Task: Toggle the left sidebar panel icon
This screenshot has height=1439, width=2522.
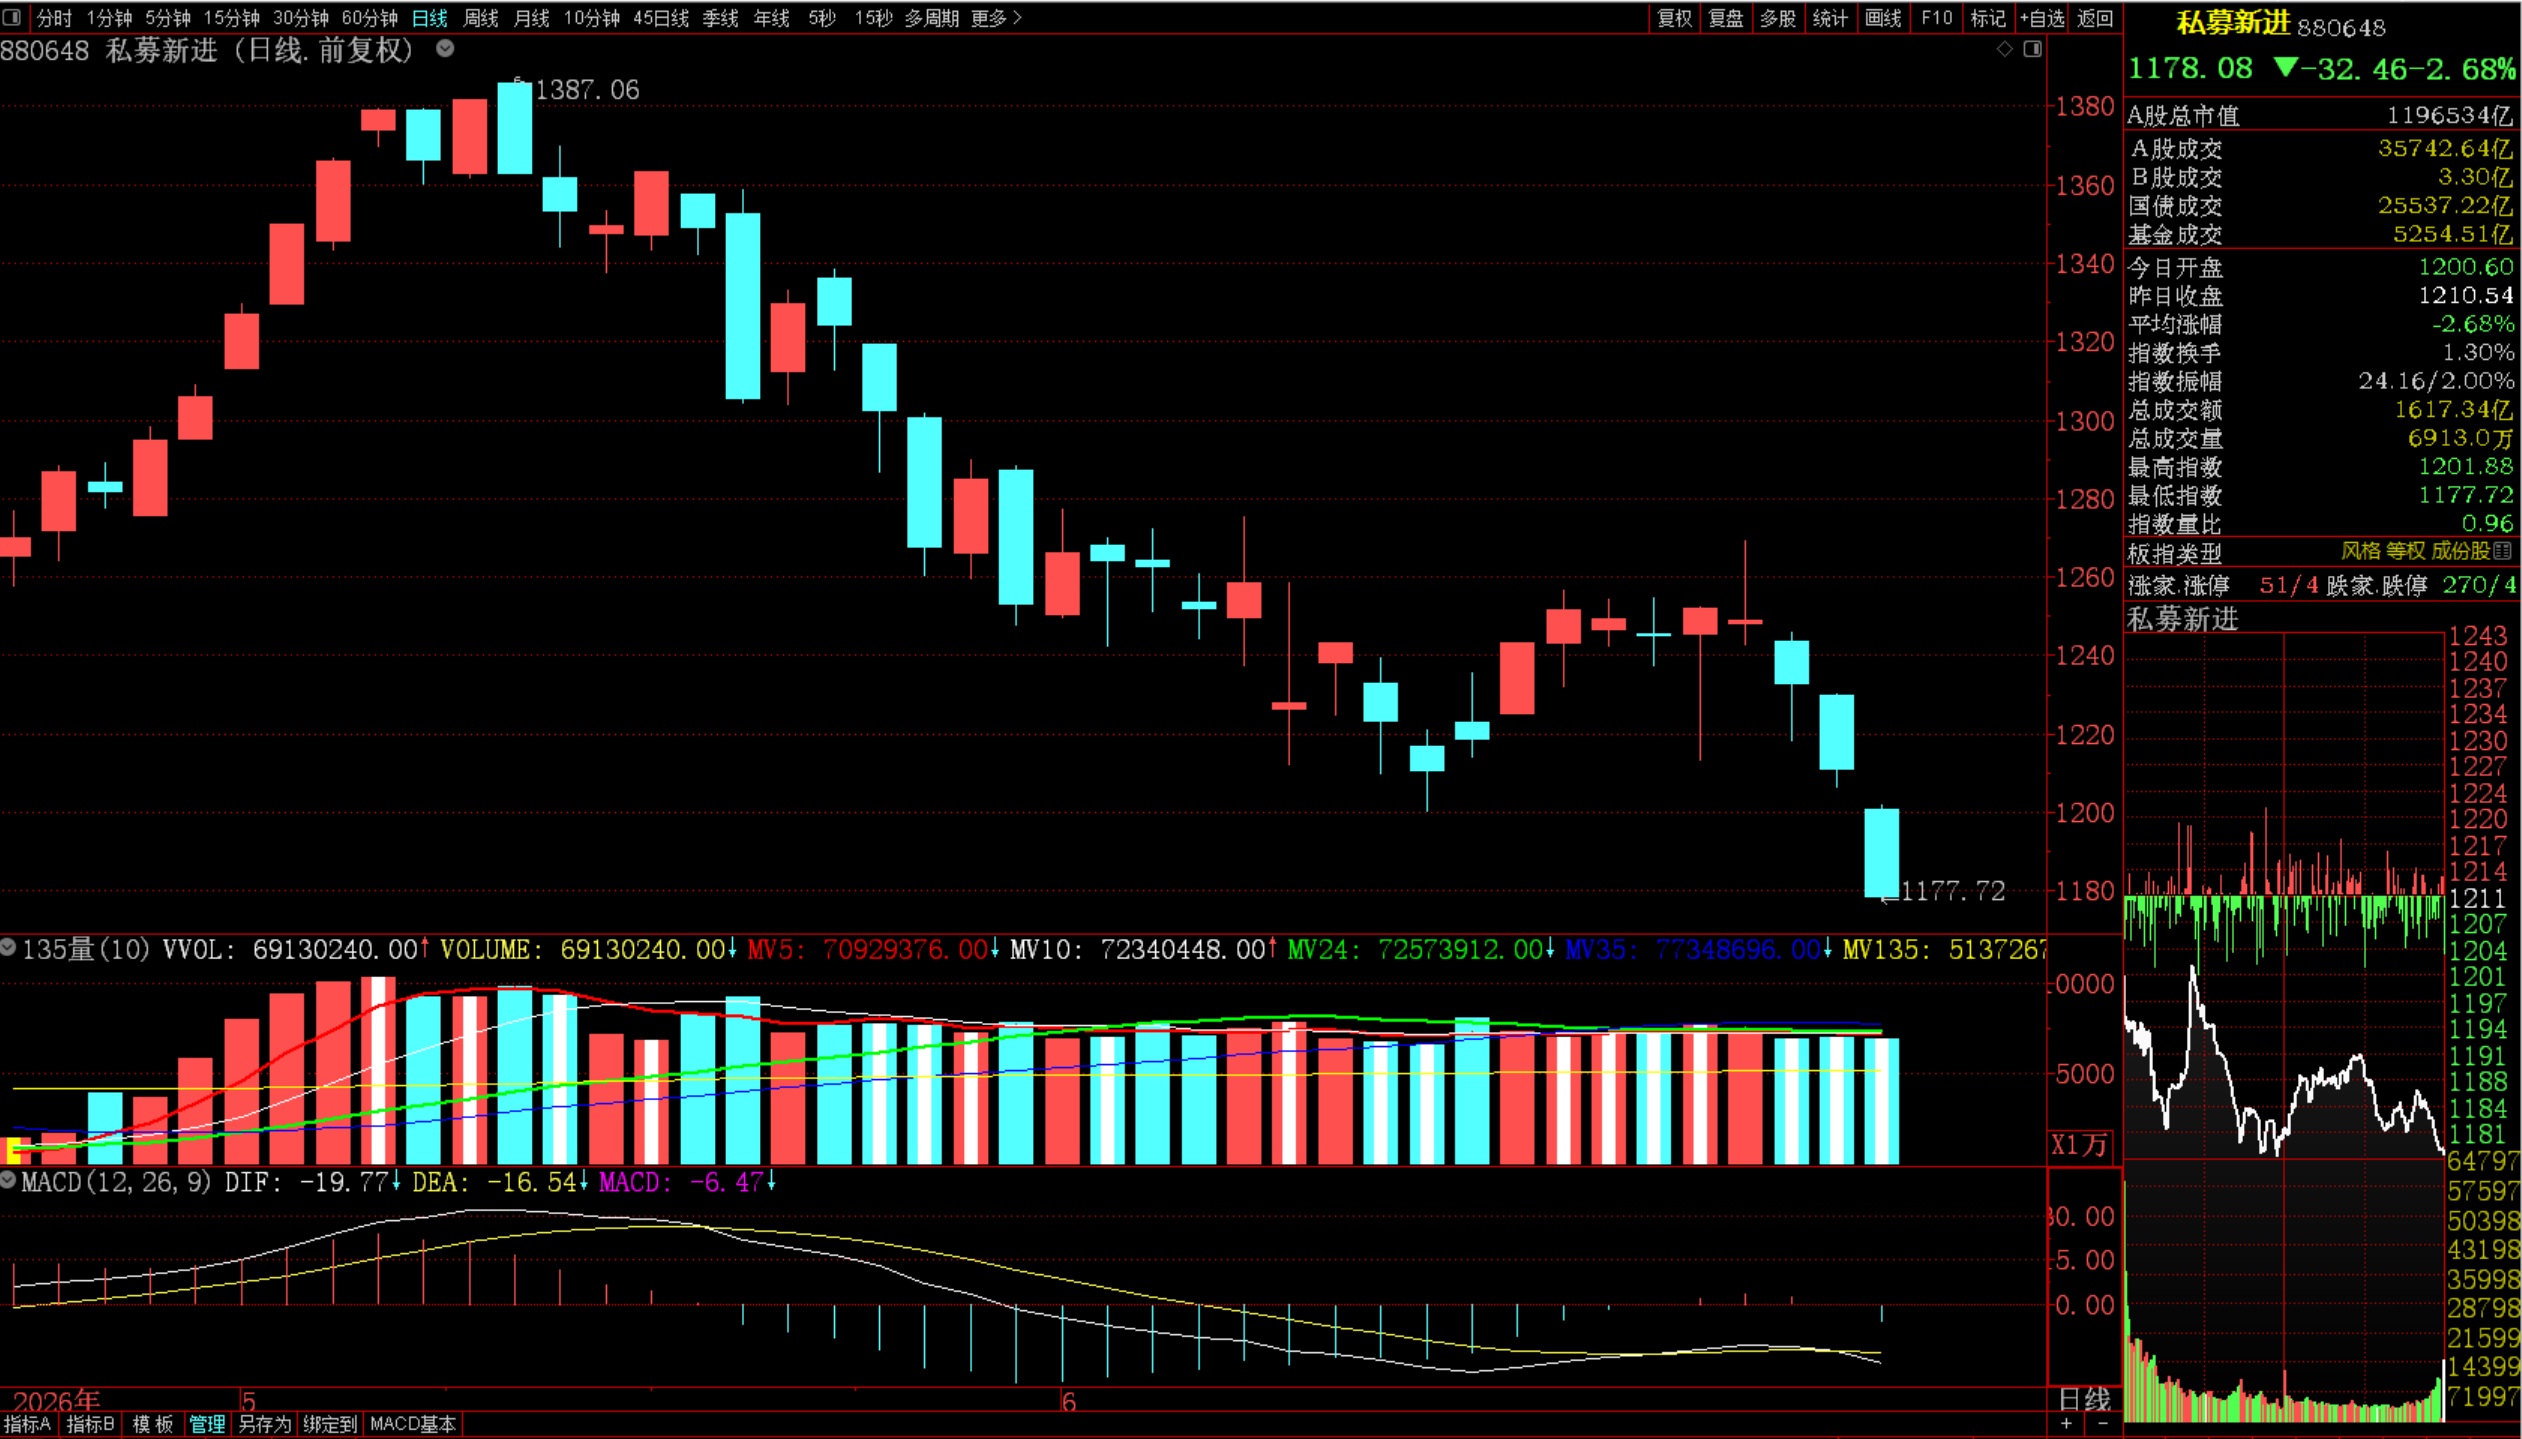Action: pos(12,17)
